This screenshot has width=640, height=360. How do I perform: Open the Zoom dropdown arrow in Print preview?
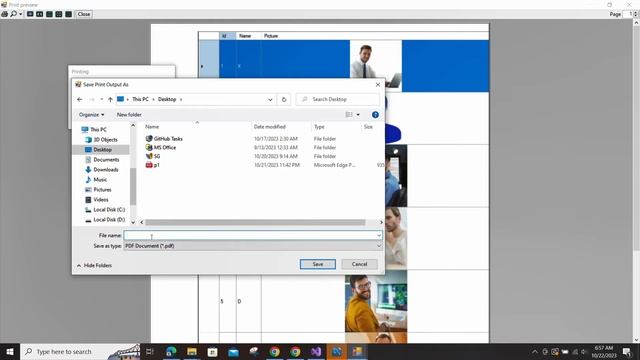pyautogui.click(x=20, y=14)
